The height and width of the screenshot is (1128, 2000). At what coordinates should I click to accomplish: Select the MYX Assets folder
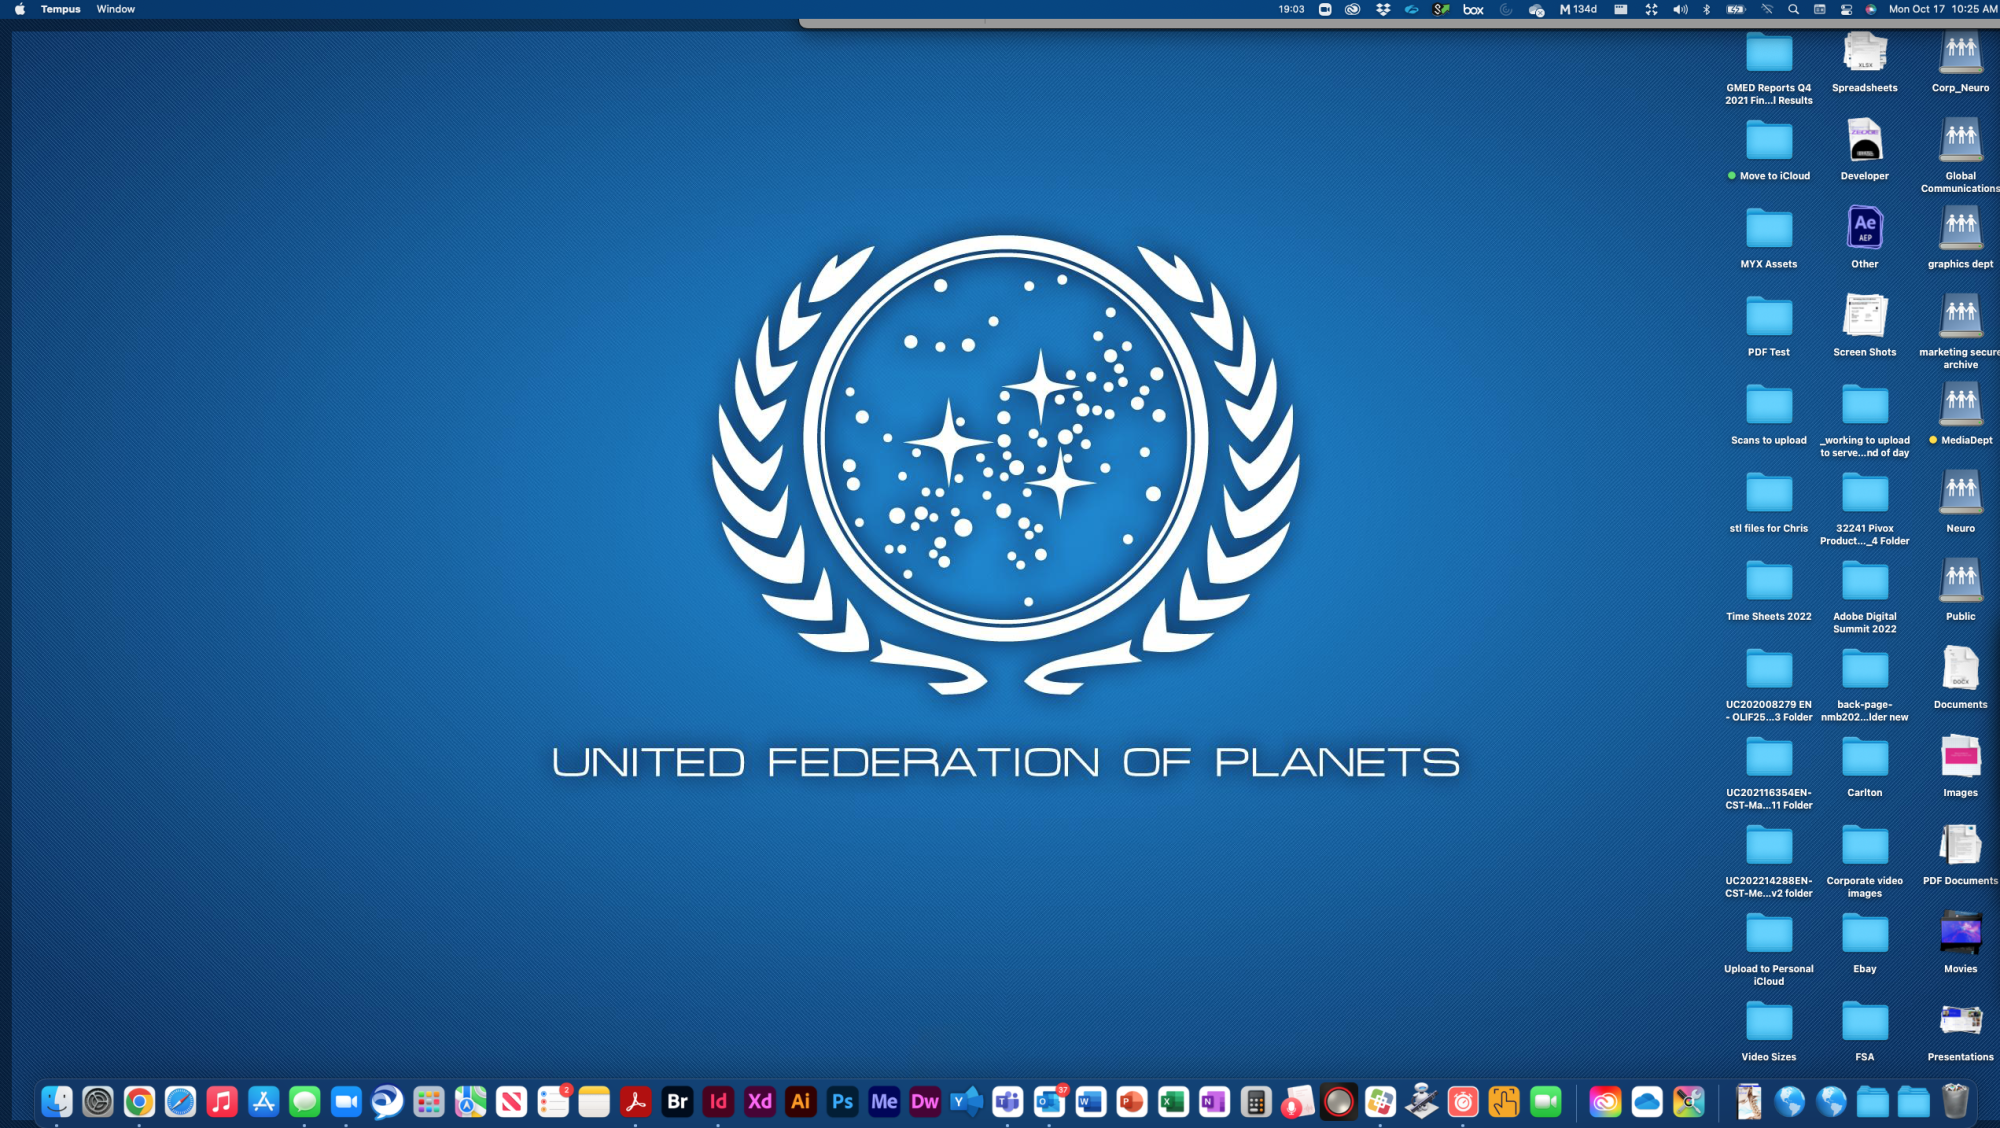(1769, 238)
